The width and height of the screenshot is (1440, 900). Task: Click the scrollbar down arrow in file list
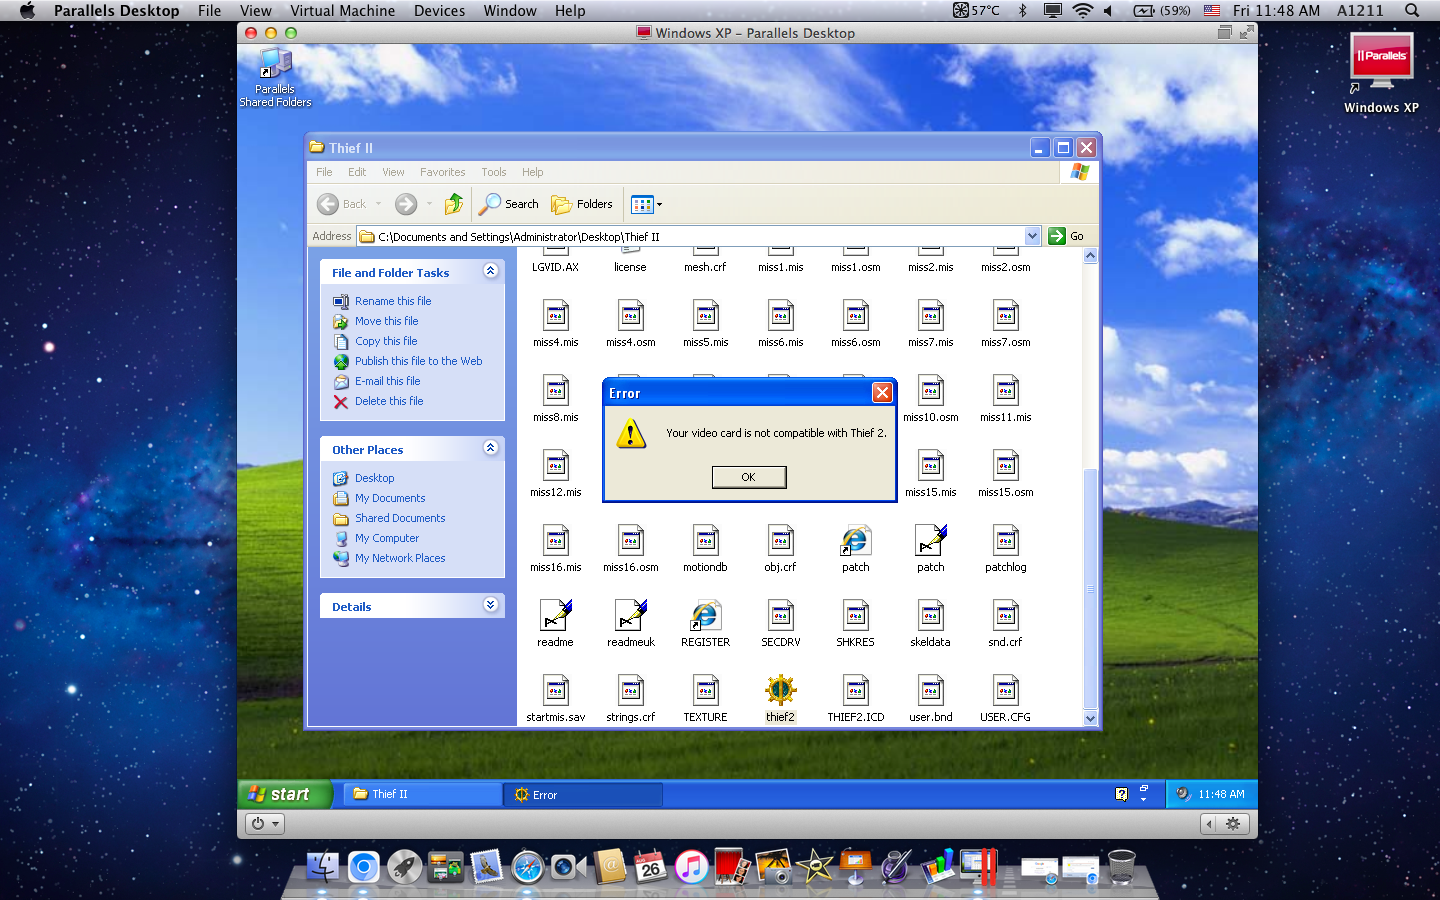click(1090, 718)
